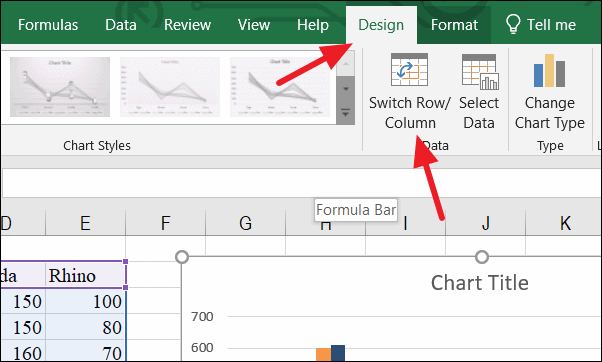Image resolution: width=602 pixels, height=362 pixels.
Task: Open the Data ribbon tab
Action: pos(121,25)
